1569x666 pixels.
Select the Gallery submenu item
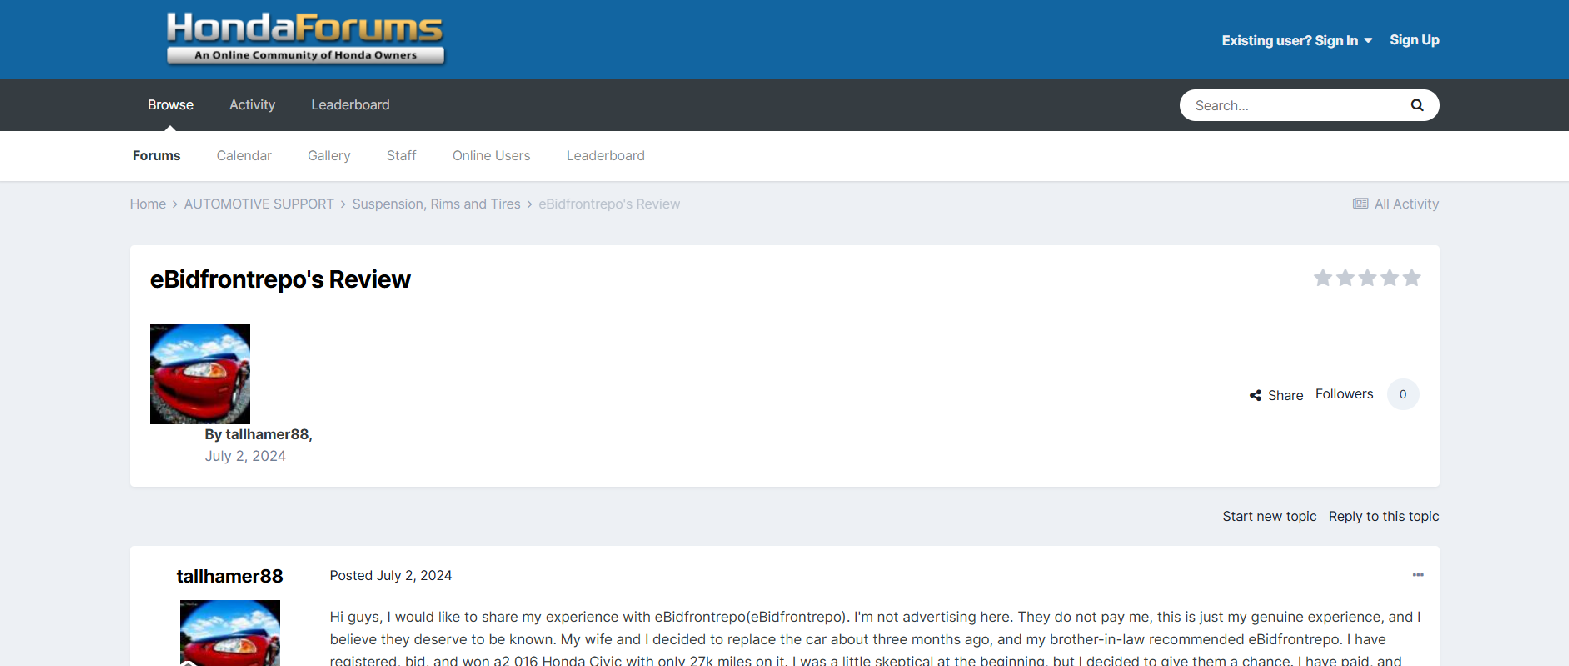coord(329,156)
